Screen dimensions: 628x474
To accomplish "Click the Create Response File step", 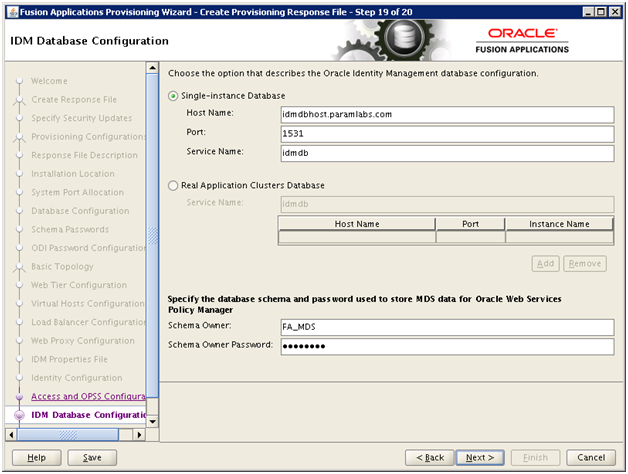I will coord(74,99).
